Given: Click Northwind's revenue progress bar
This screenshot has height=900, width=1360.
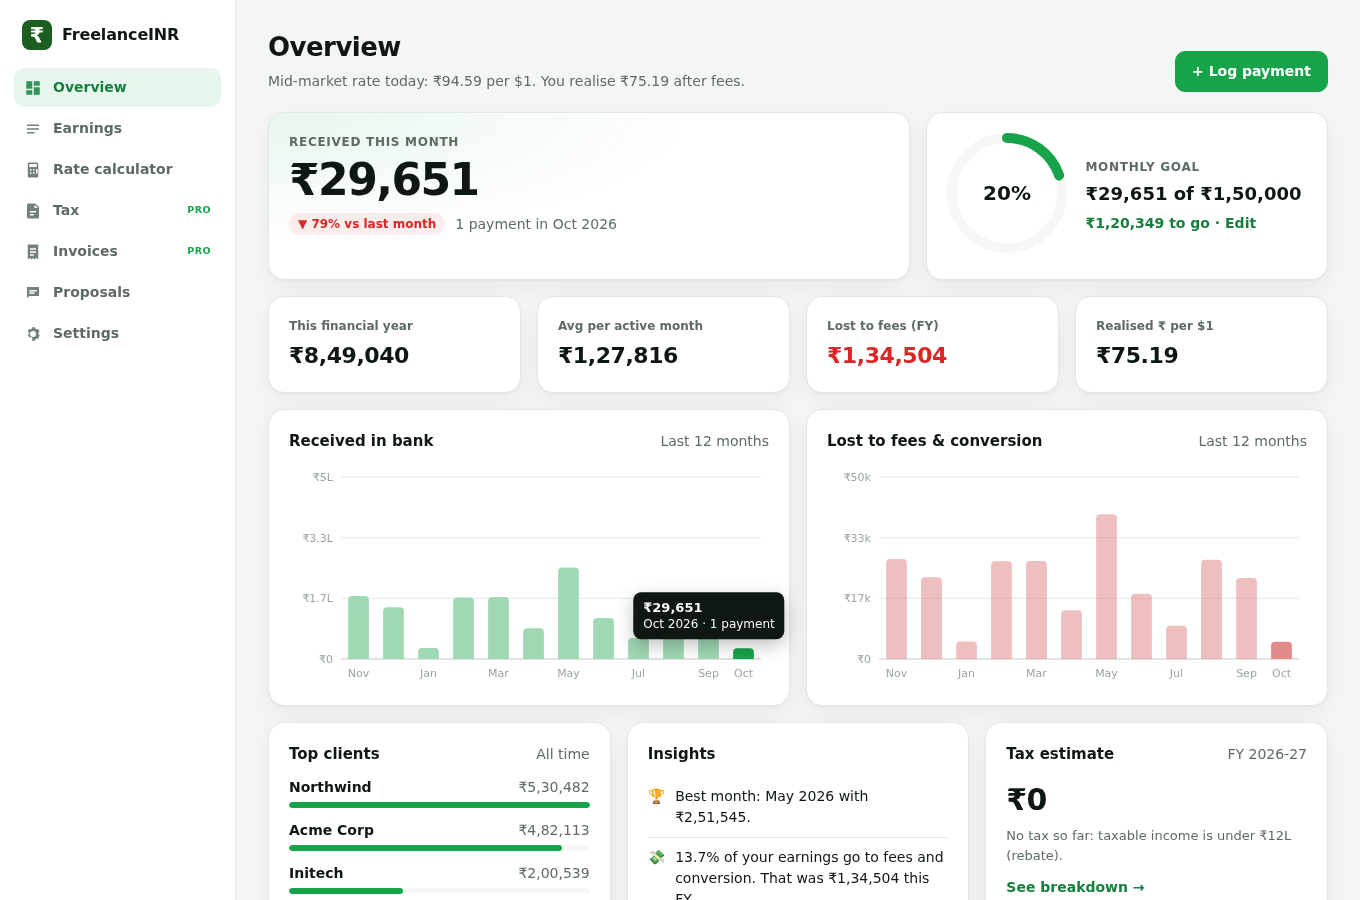Looking at the screenshot, I should pyautogui.click(x=439, y=805).
